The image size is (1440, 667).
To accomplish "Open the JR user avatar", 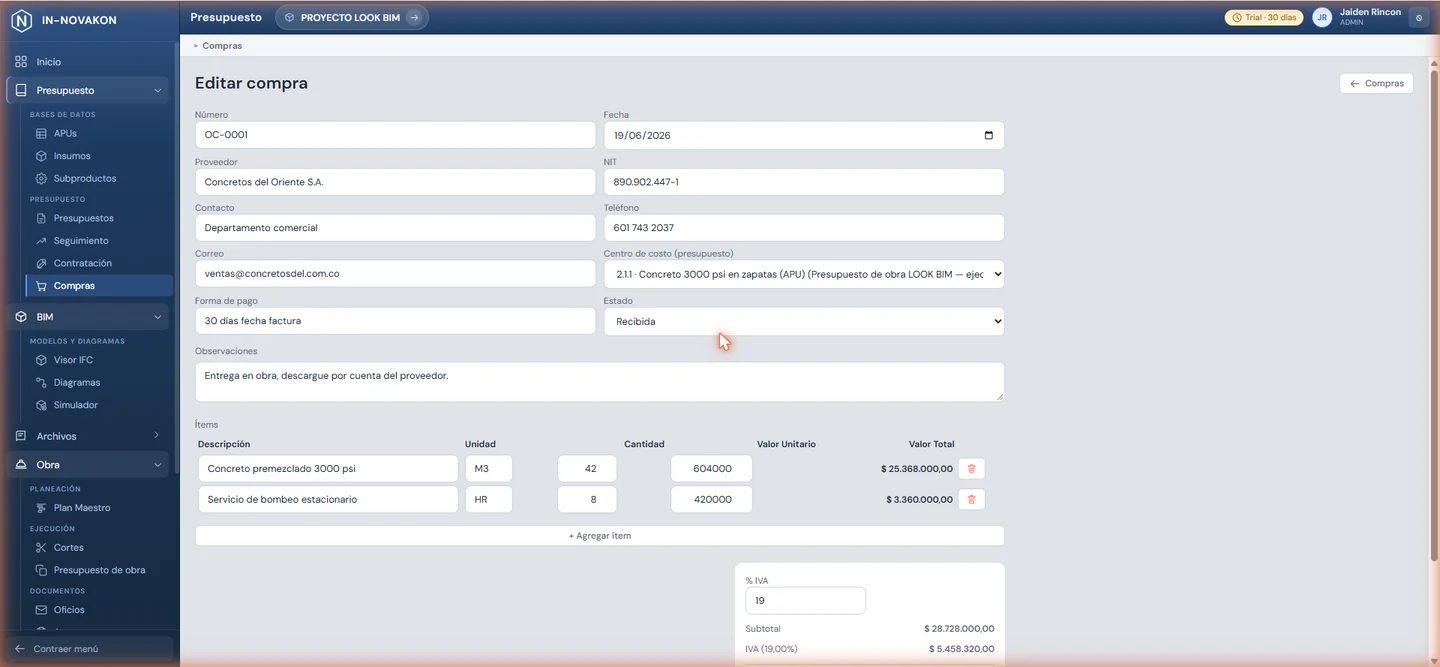I will pos(1322,18).
